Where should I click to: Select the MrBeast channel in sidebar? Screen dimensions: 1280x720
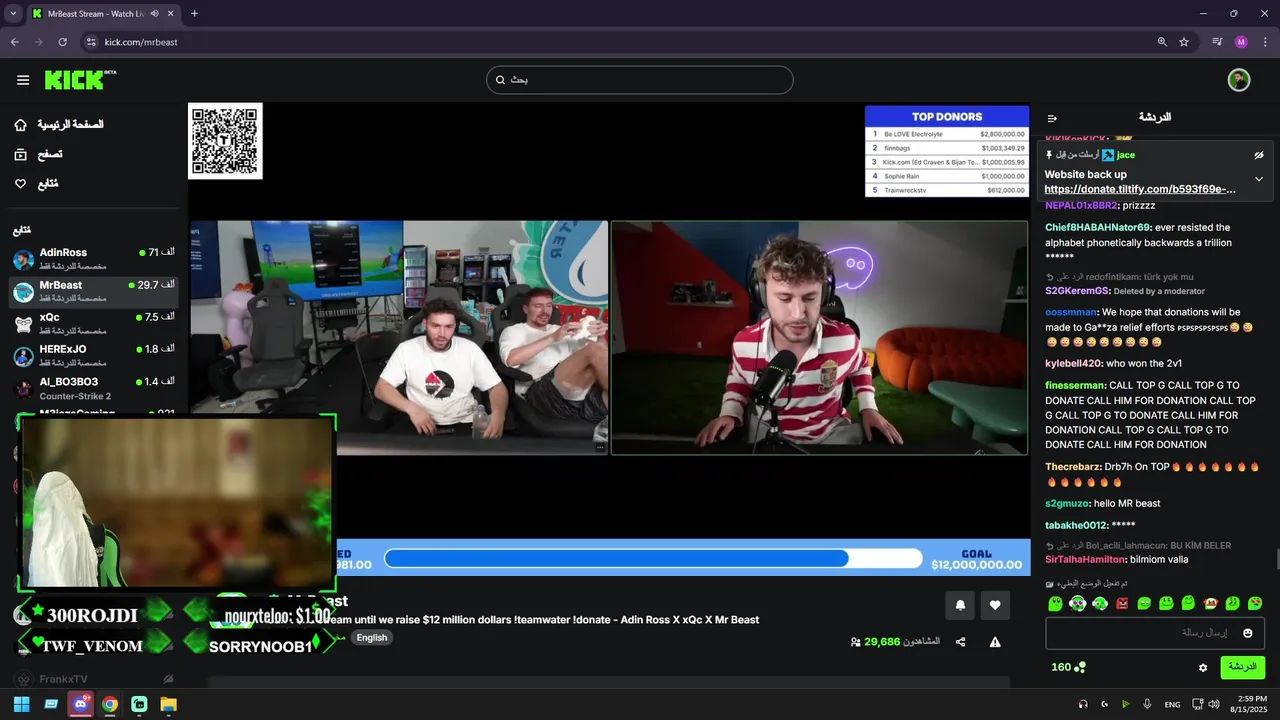[94, 291]
